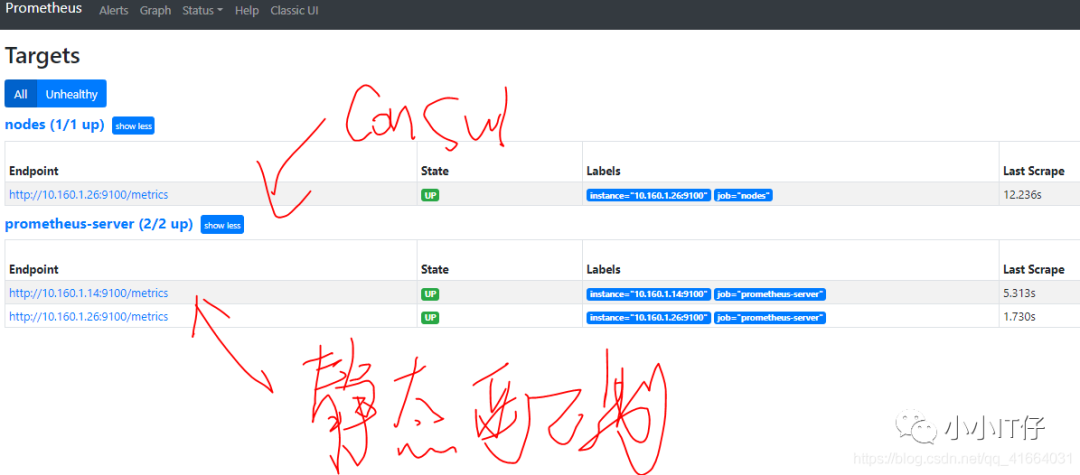This screenshot has height=475, width=1080.
Task: Click last scrape value 12.236s
Action: pos(1022,195)
